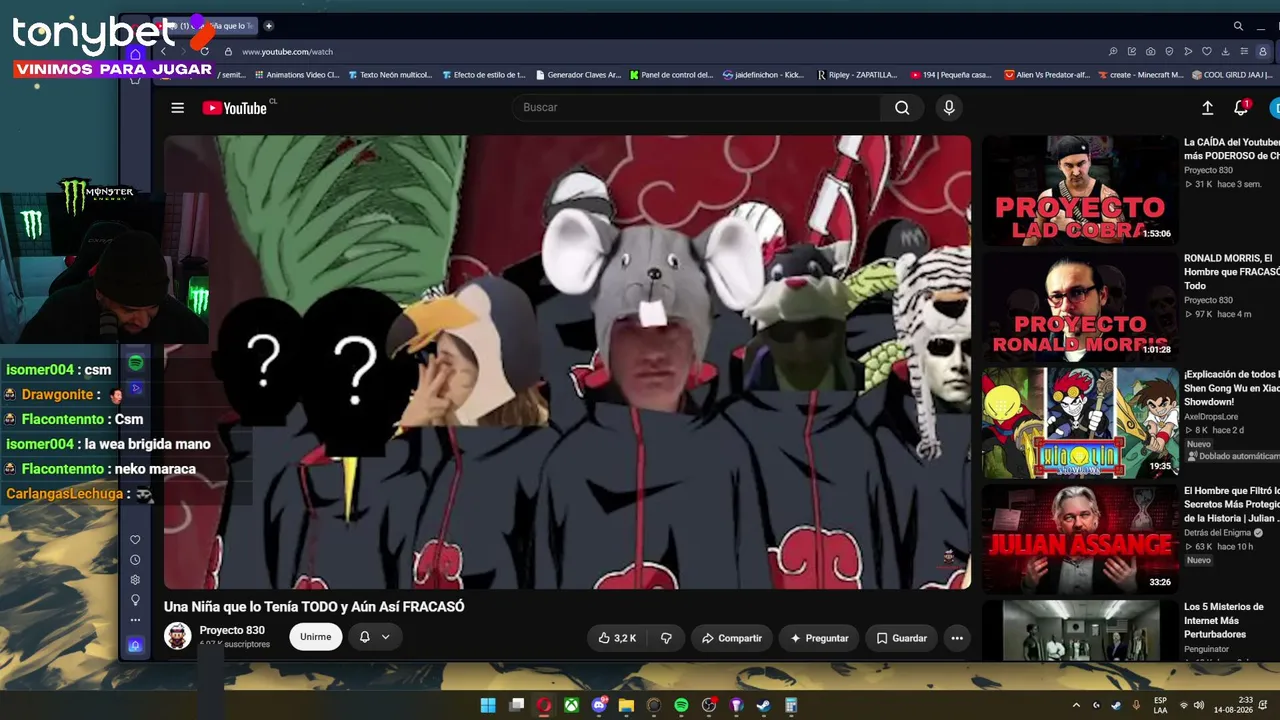This screenshot has height=720, width=1280.
Task: Click the main video player frame
Action: [x=567, y=362]
